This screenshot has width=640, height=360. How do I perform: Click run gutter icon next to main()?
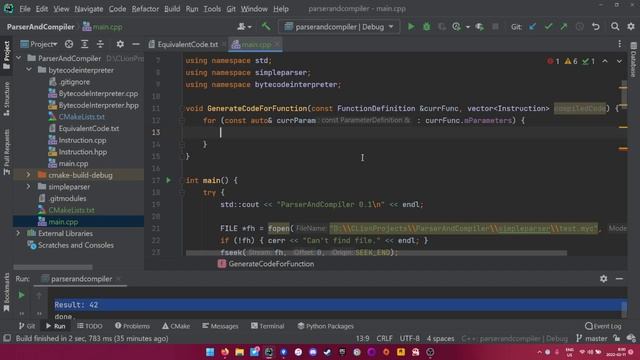point(168,180)
